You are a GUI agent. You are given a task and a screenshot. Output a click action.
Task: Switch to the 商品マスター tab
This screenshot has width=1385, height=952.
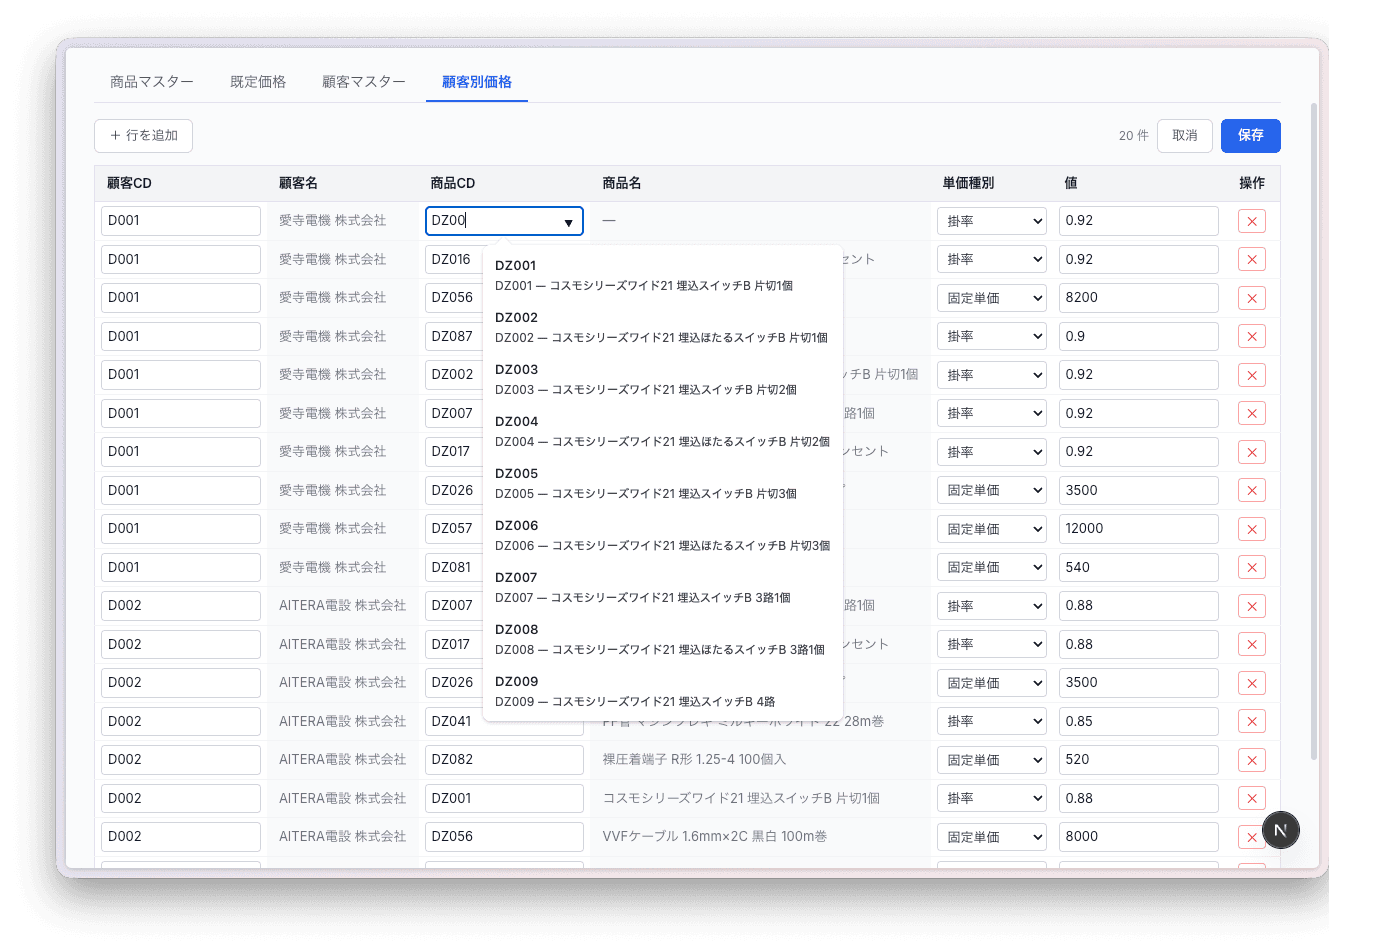tap(152, 82)
